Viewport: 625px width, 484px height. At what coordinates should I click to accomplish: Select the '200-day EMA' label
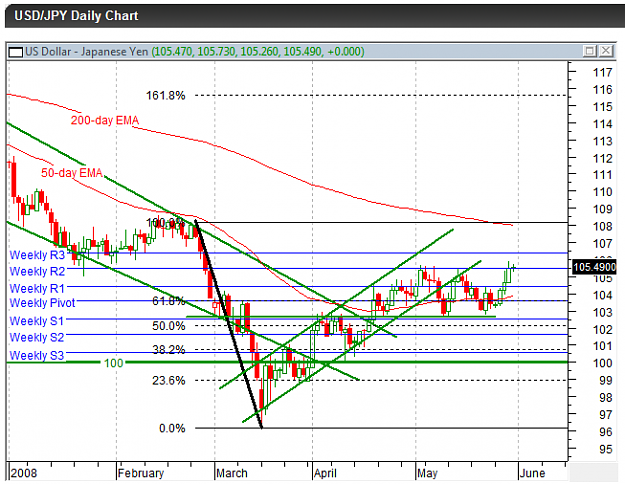(105, 120)
